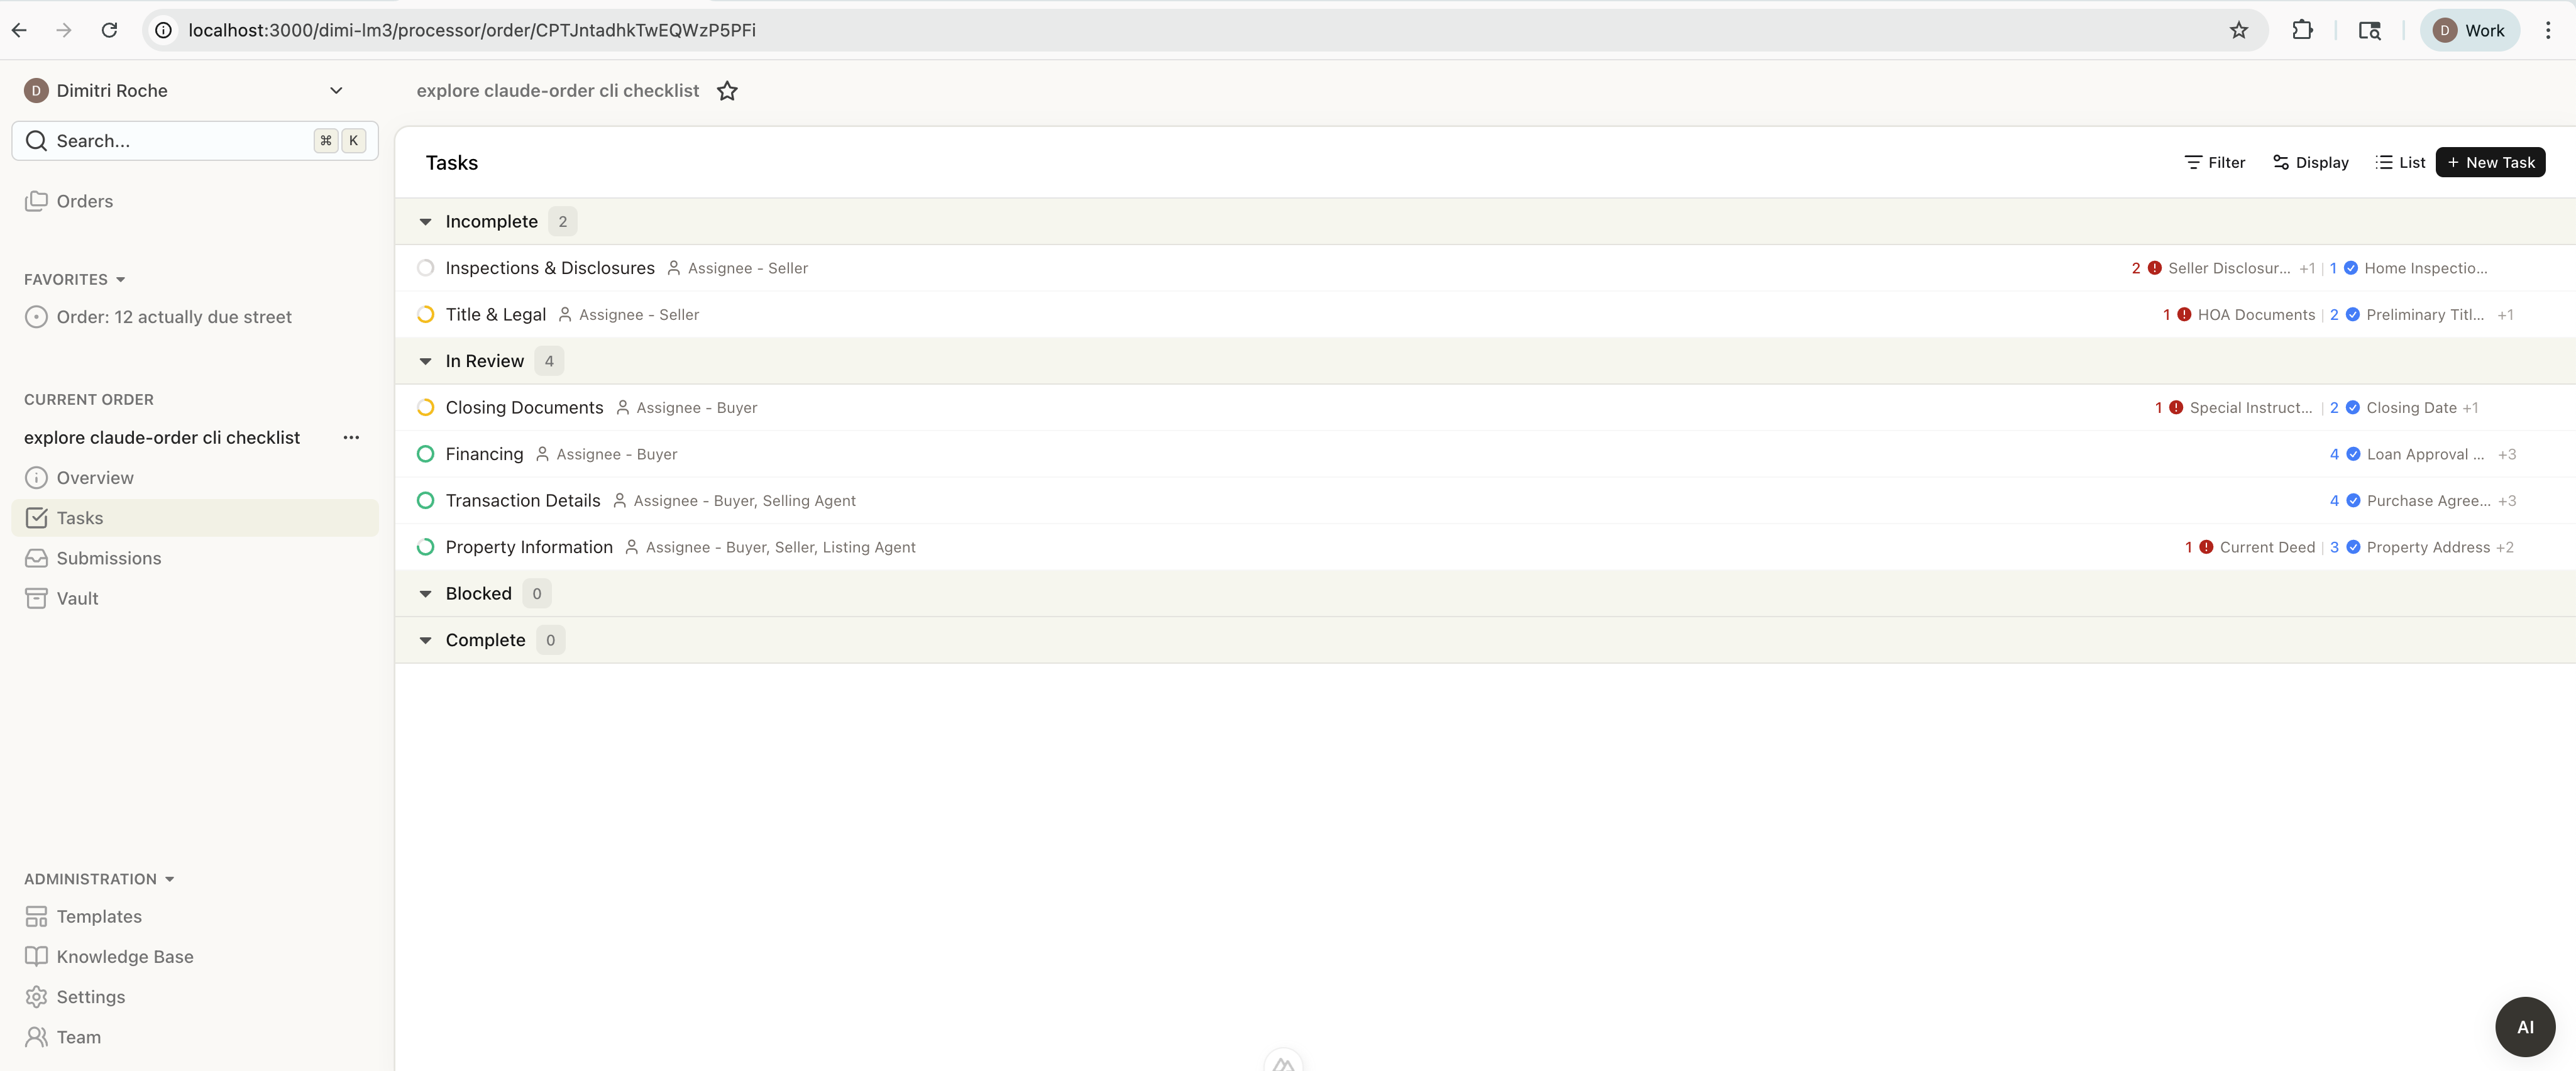Collapse the Incomplete task group

[425, 222]
